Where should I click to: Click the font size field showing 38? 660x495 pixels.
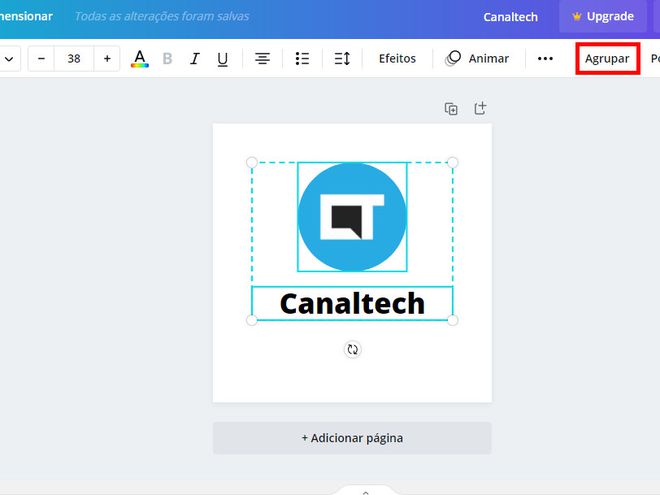click(x=74, y=59)
